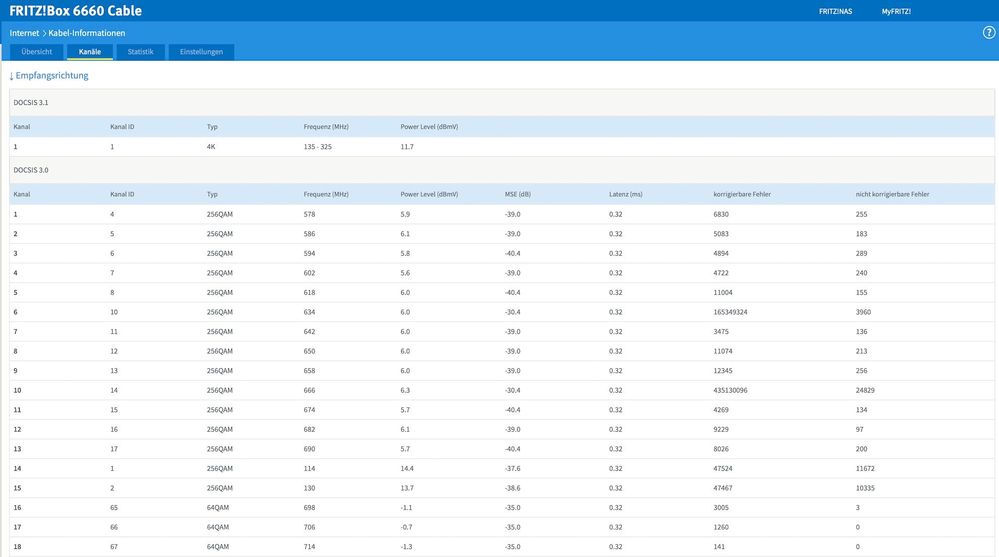Click the power level value -0.7
This screenshot has height=557, width=999.
tap(406, 527)
